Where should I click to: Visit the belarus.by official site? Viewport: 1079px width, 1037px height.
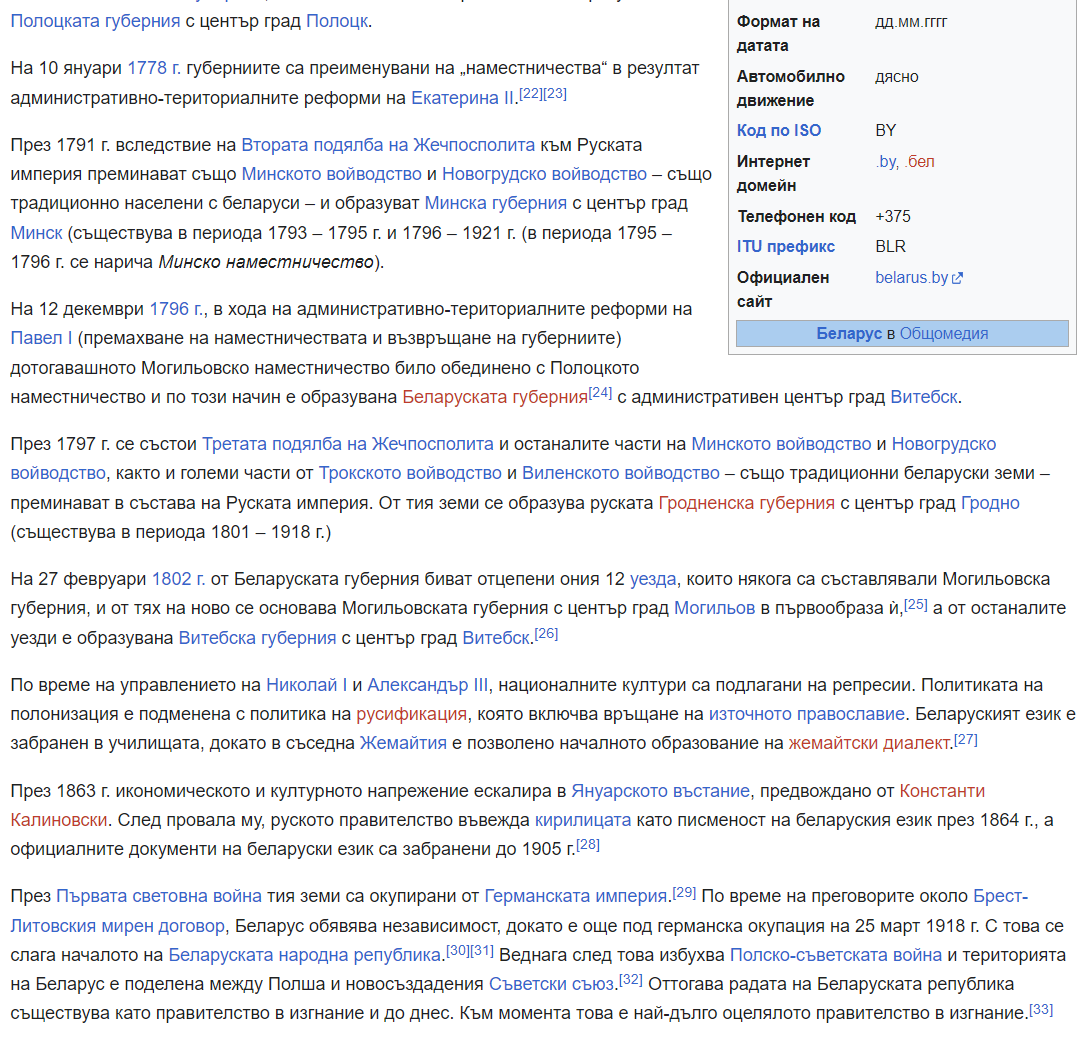[912, 277]
